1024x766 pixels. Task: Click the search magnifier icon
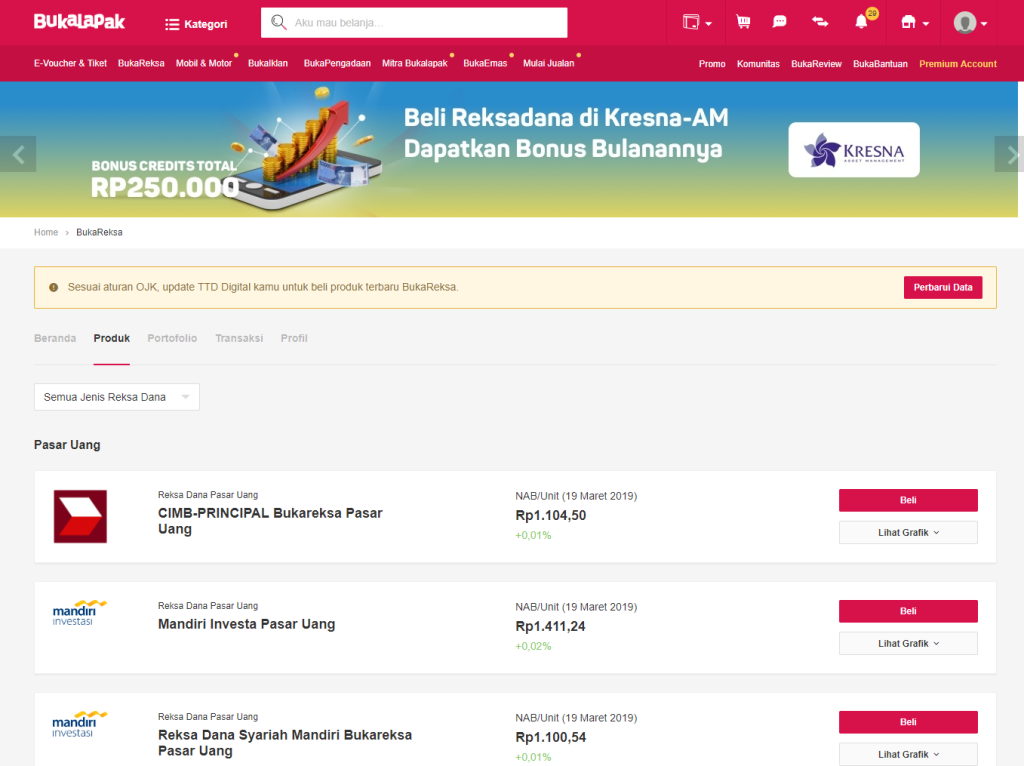(x=278, y=22)
